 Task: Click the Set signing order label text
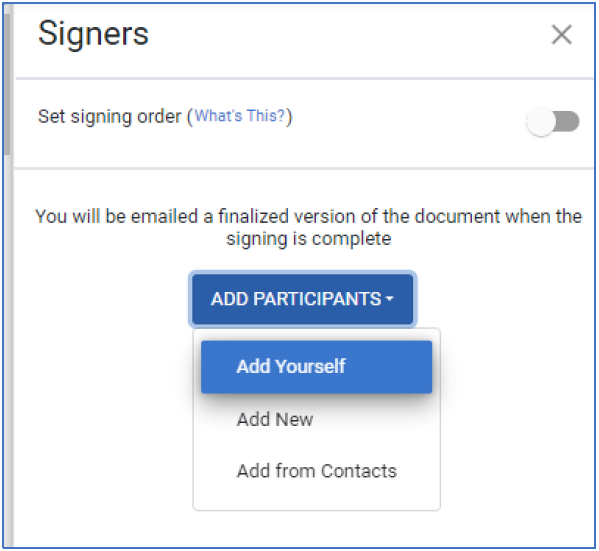point(110,116)
